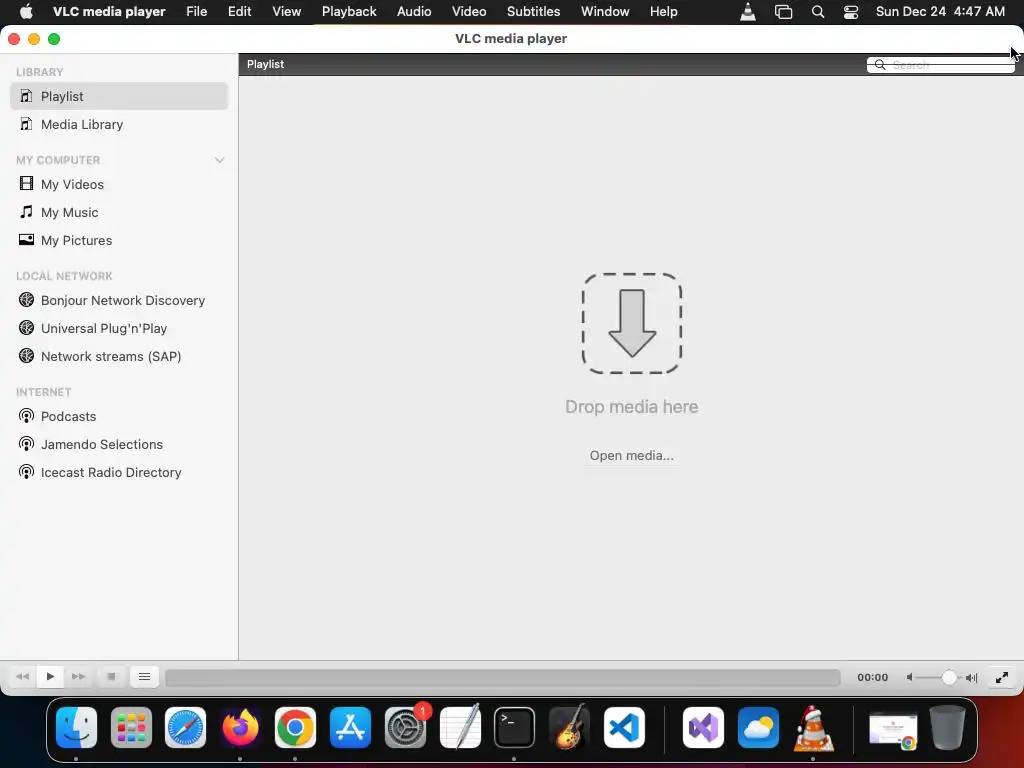Collapse the My Computer section chevron
Screen dimensions: 1024x768
[x=219, y=160]
